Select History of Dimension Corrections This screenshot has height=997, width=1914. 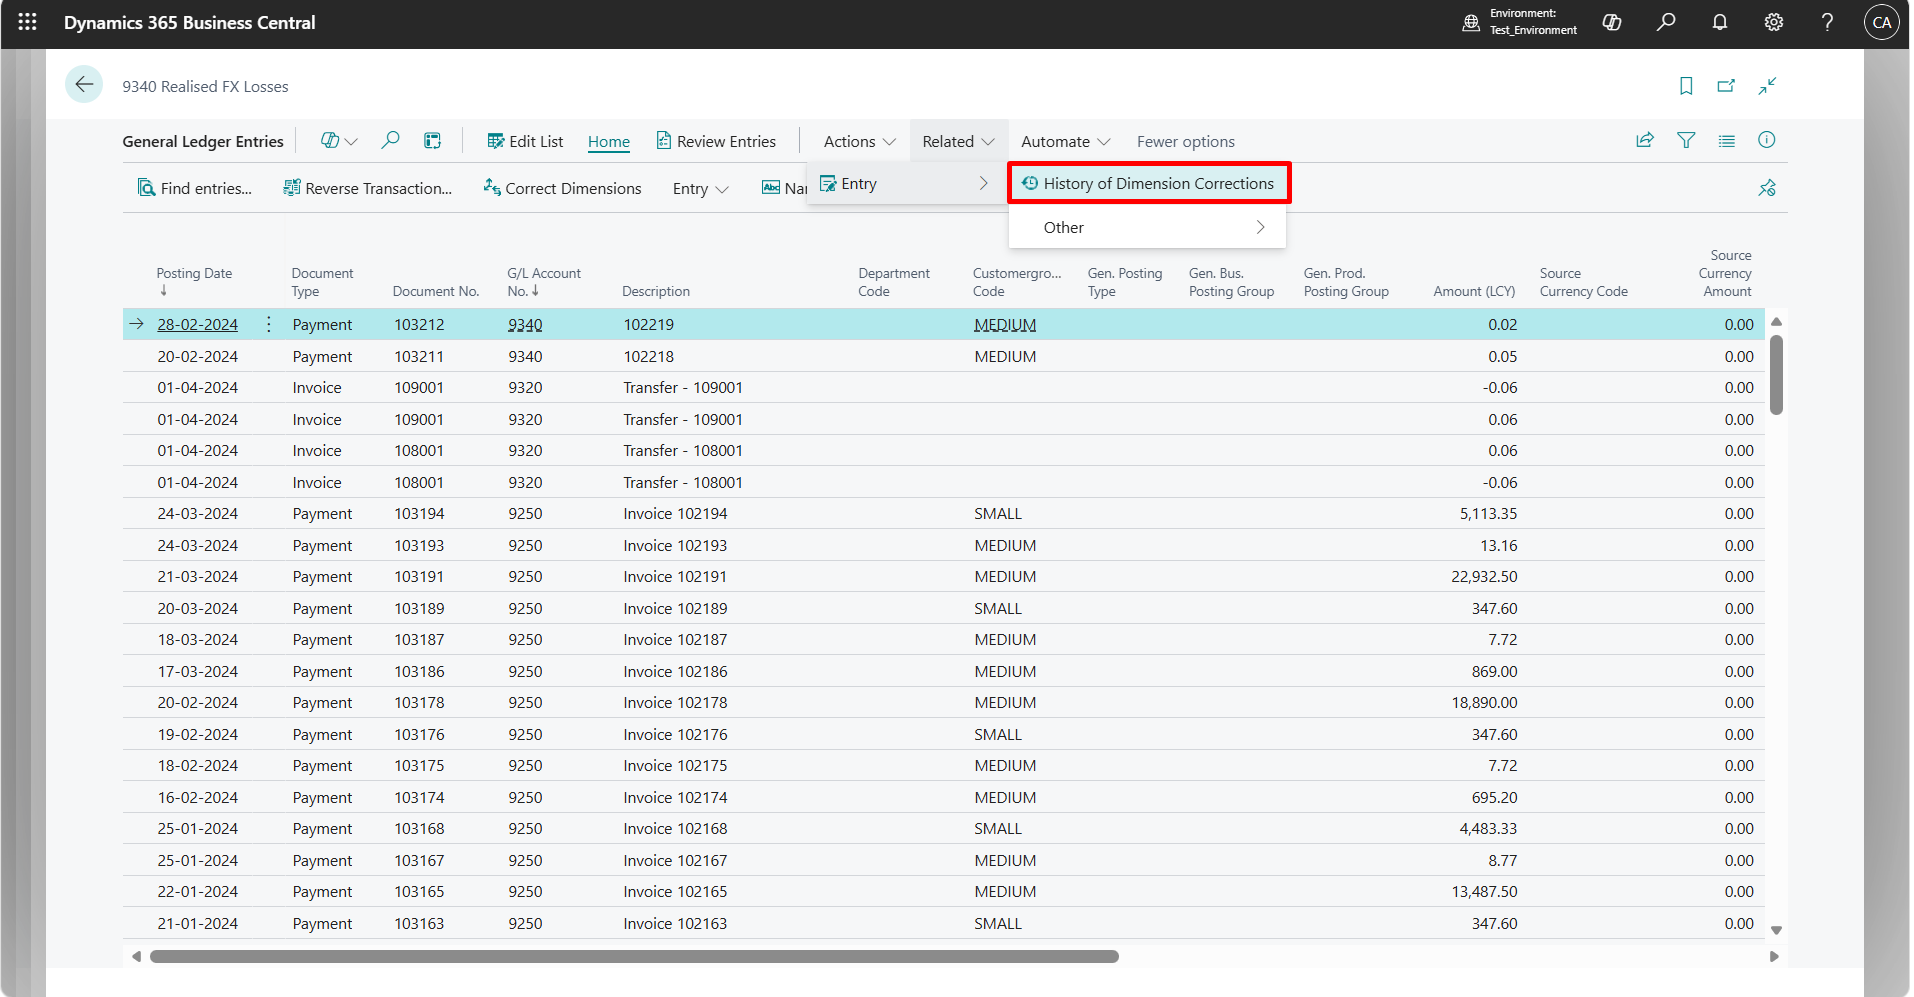(1149, 184)
